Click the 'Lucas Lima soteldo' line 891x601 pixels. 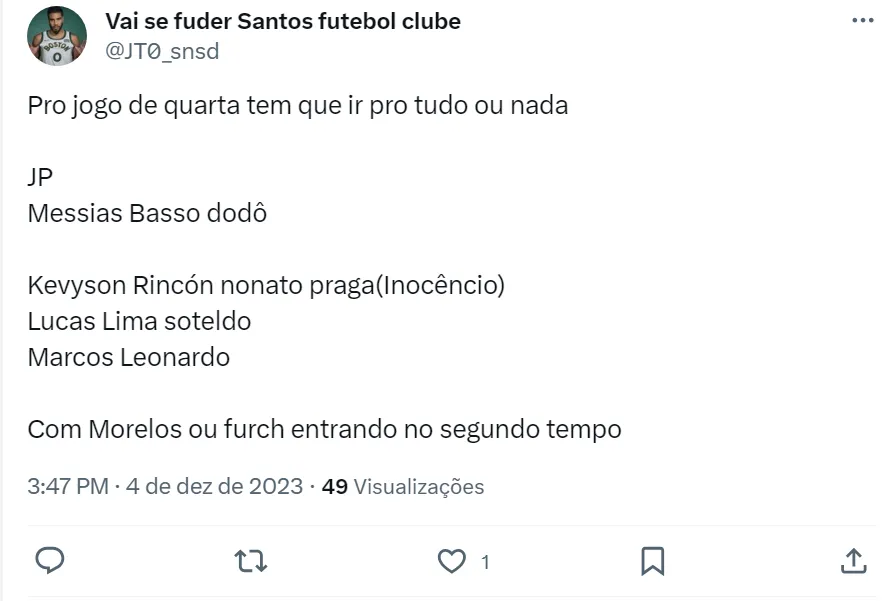point(139,321)
